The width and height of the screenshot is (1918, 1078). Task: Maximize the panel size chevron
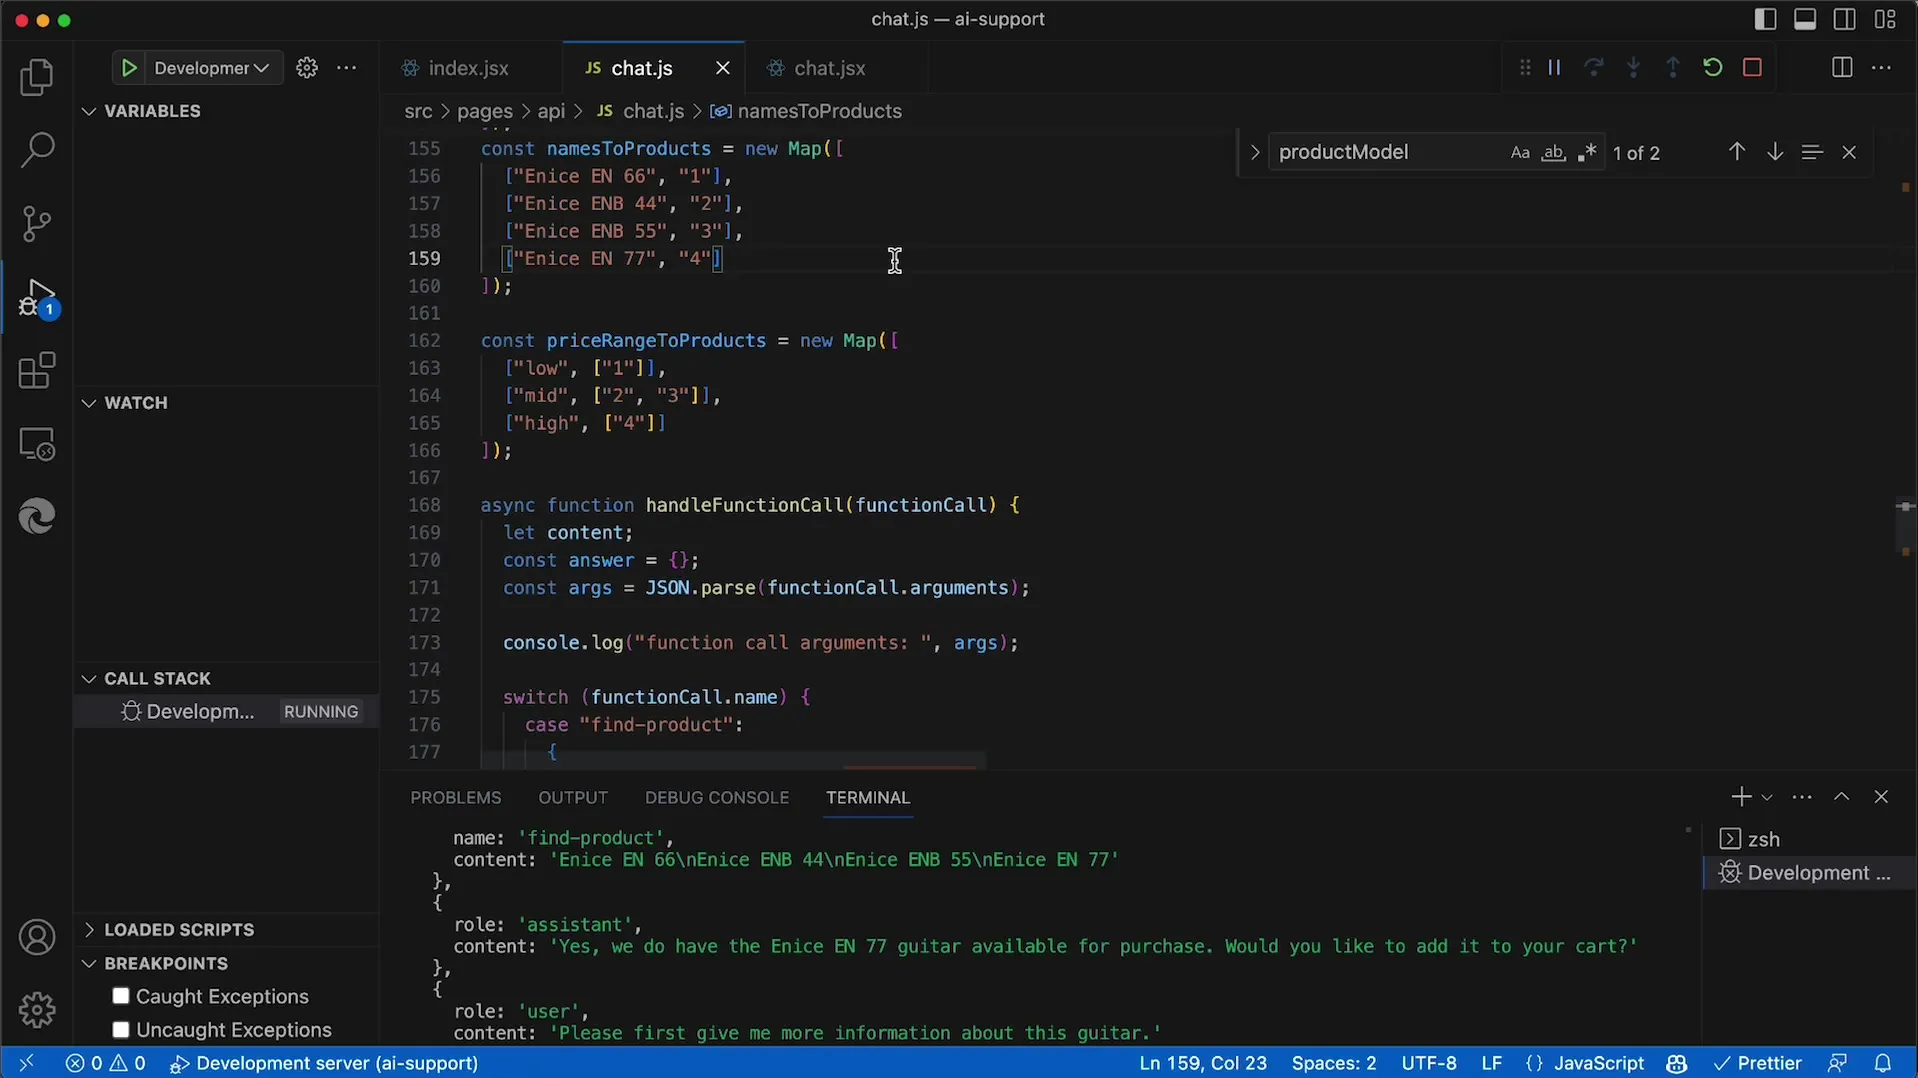click(x=1841, y=797)
